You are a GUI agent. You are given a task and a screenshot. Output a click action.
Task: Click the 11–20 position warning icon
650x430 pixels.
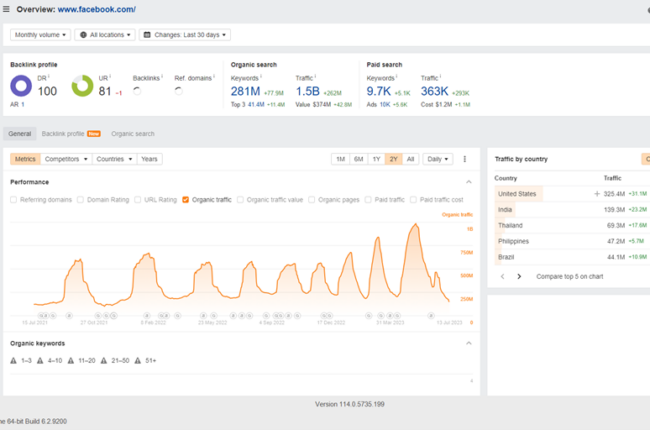[71, 361]
